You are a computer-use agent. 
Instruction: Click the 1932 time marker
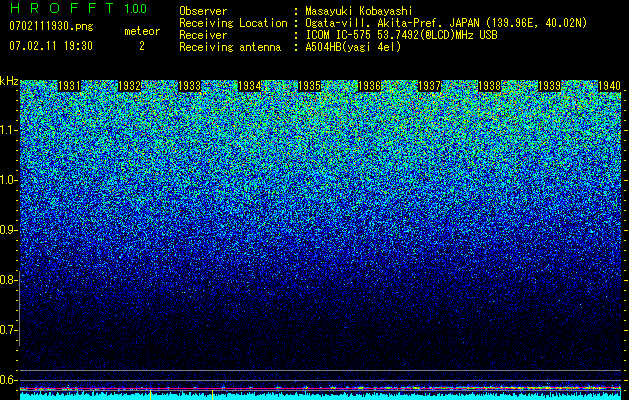pyautogui.click(x=130, y=86)
